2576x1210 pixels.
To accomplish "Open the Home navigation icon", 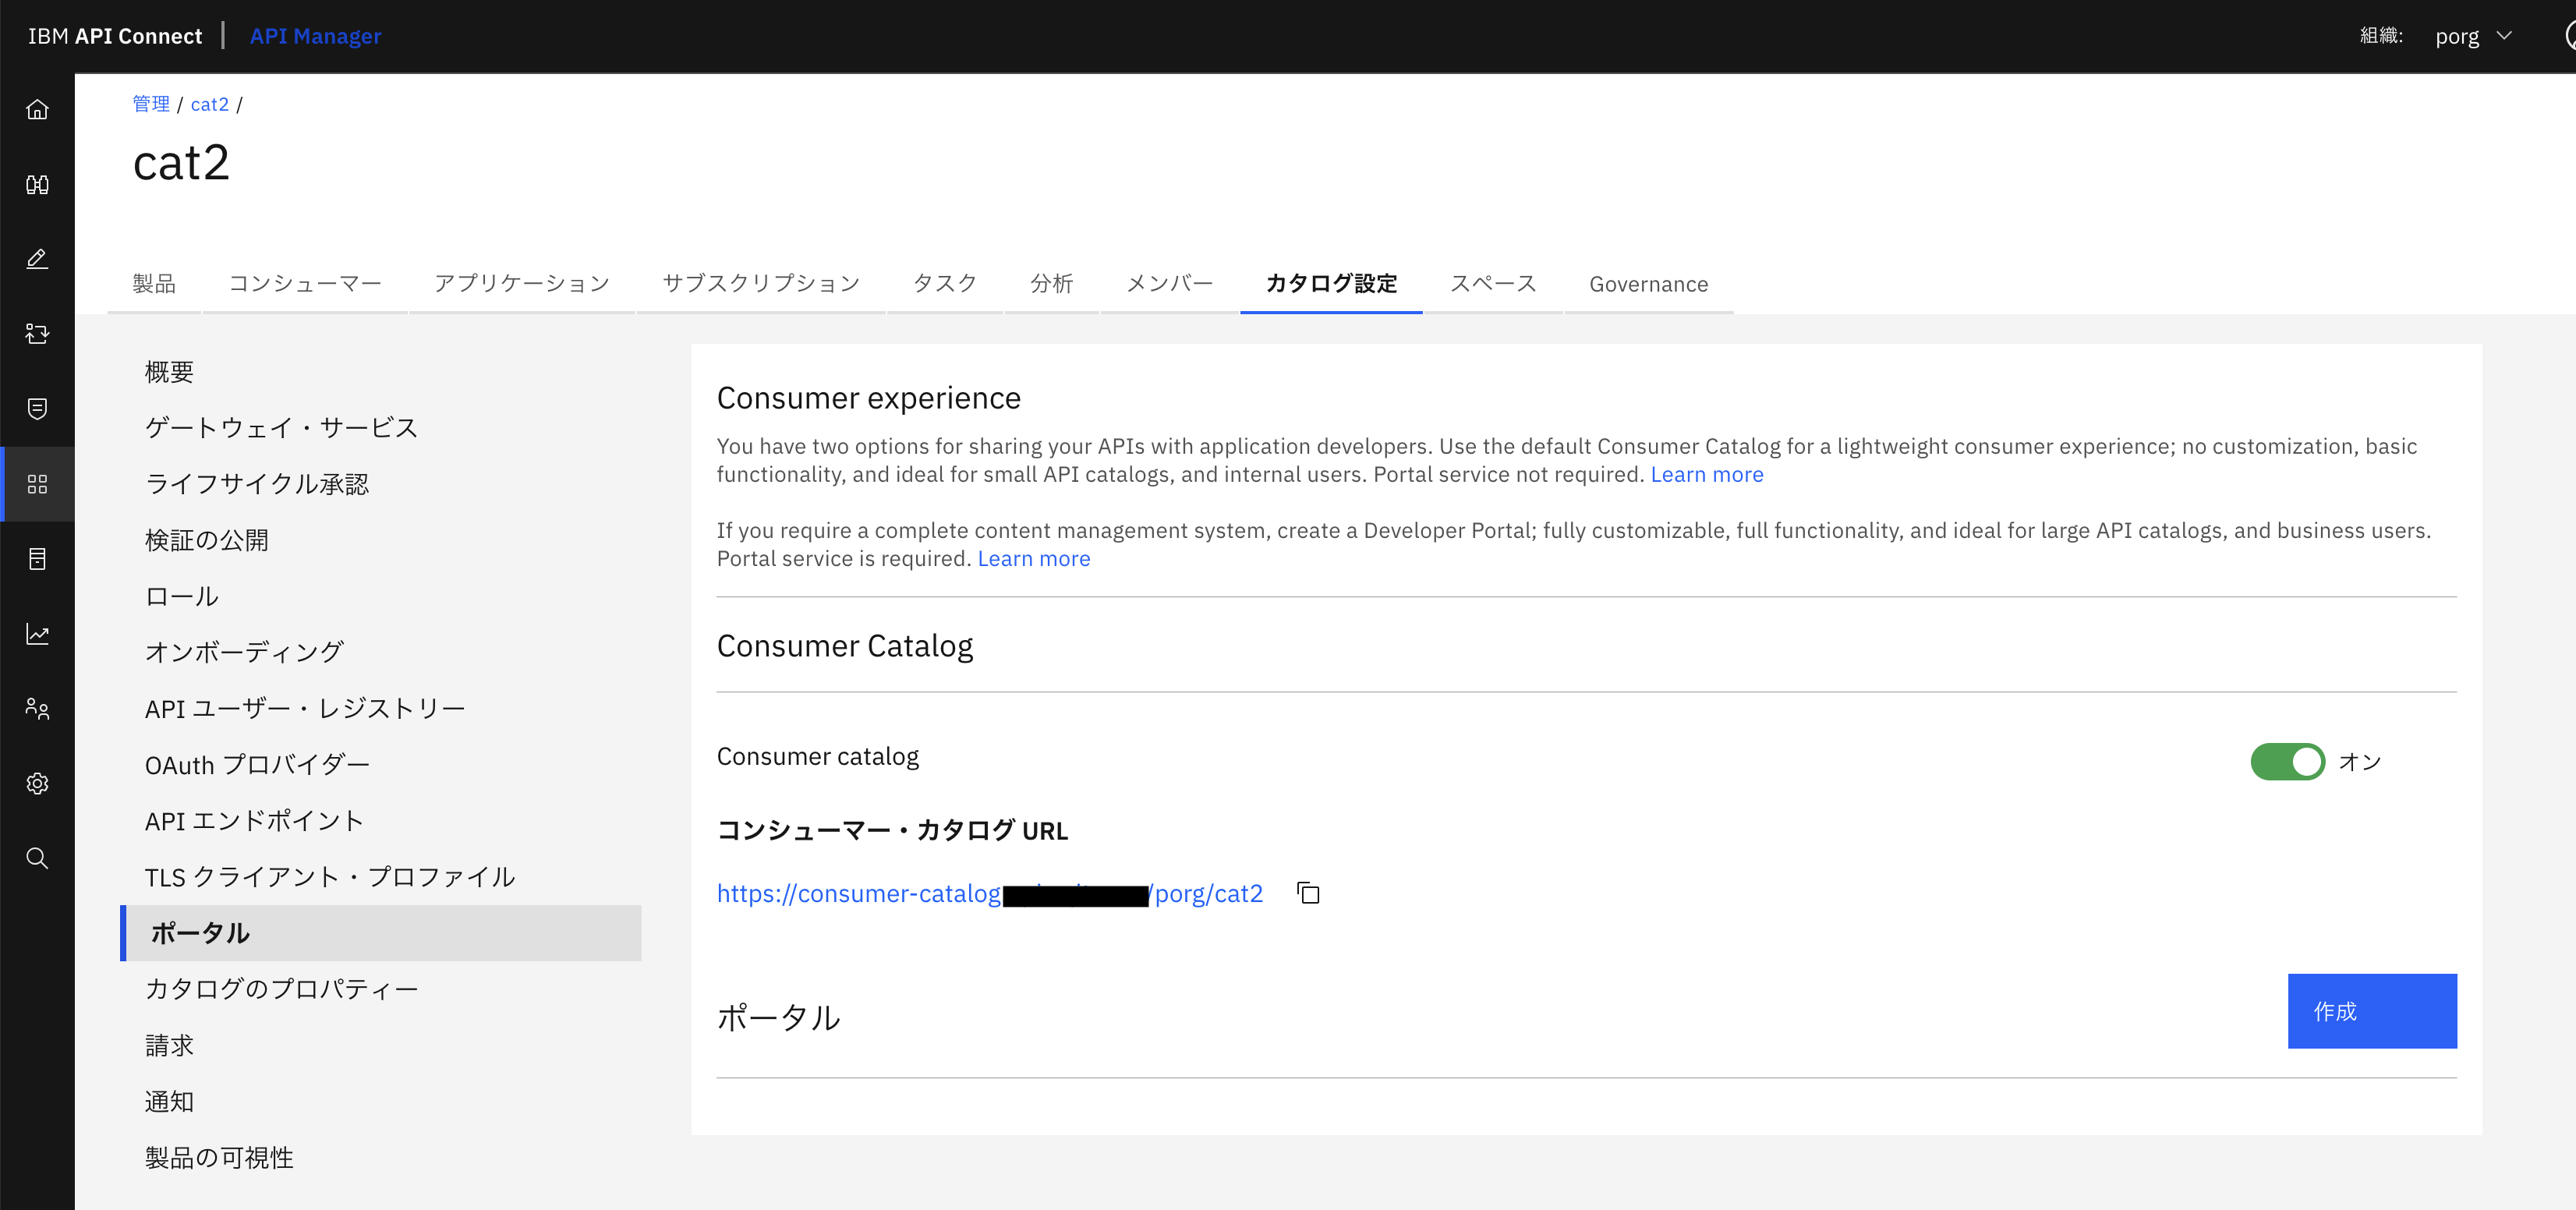I will [x=37, y=110].
